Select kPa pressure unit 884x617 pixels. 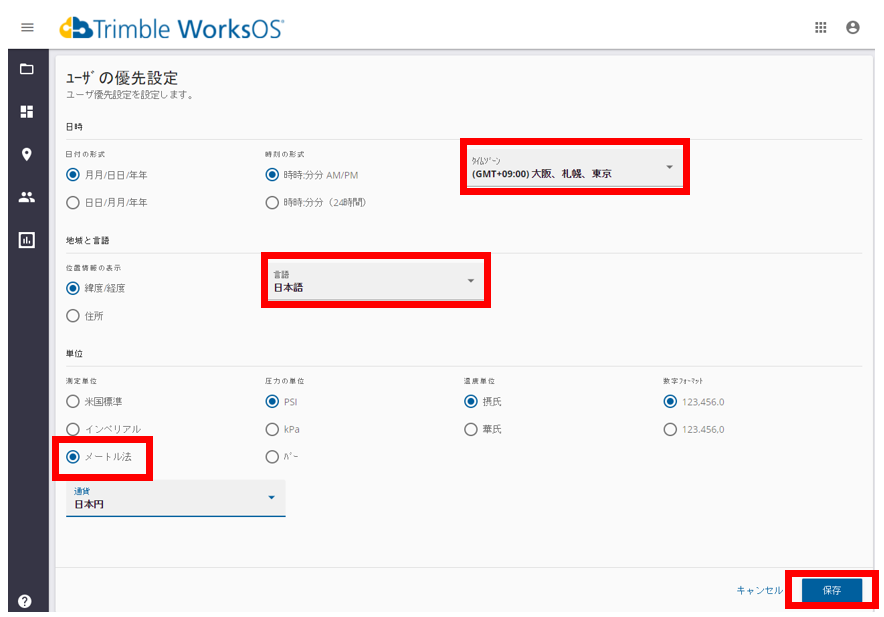click(x=272, y=429)
